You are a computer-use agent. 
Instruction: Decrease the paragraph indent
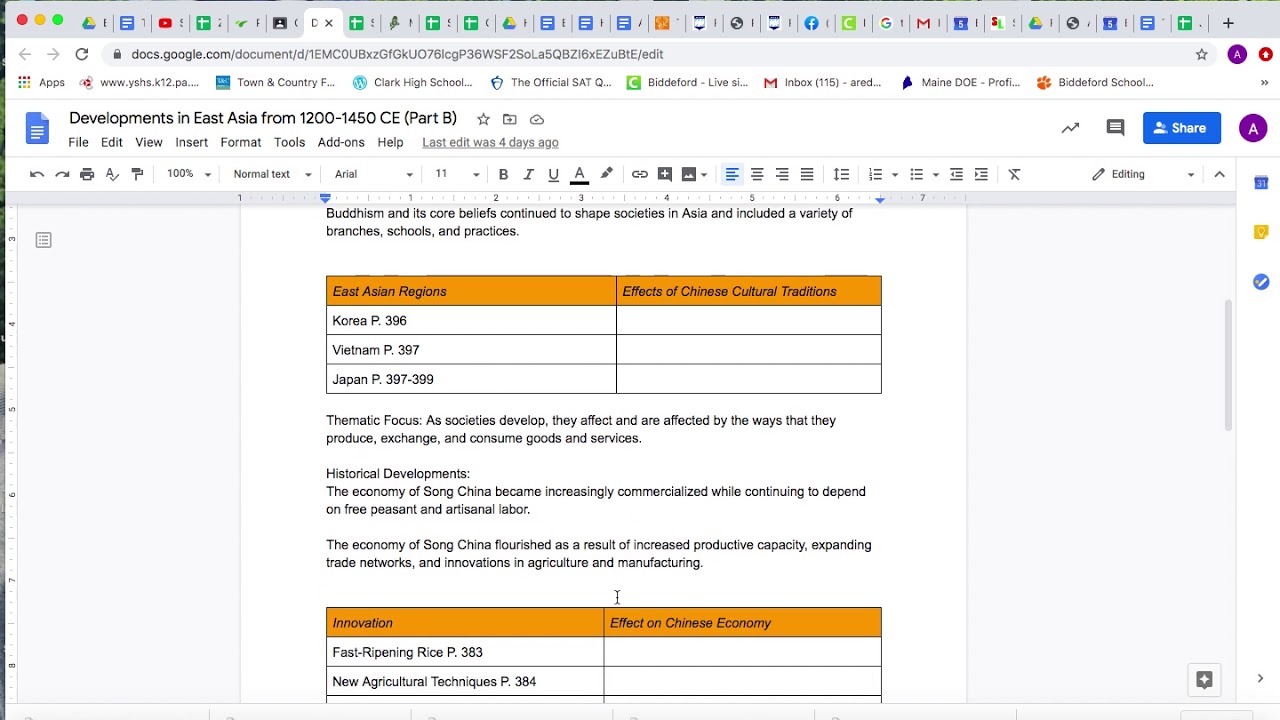coord(956,174)
